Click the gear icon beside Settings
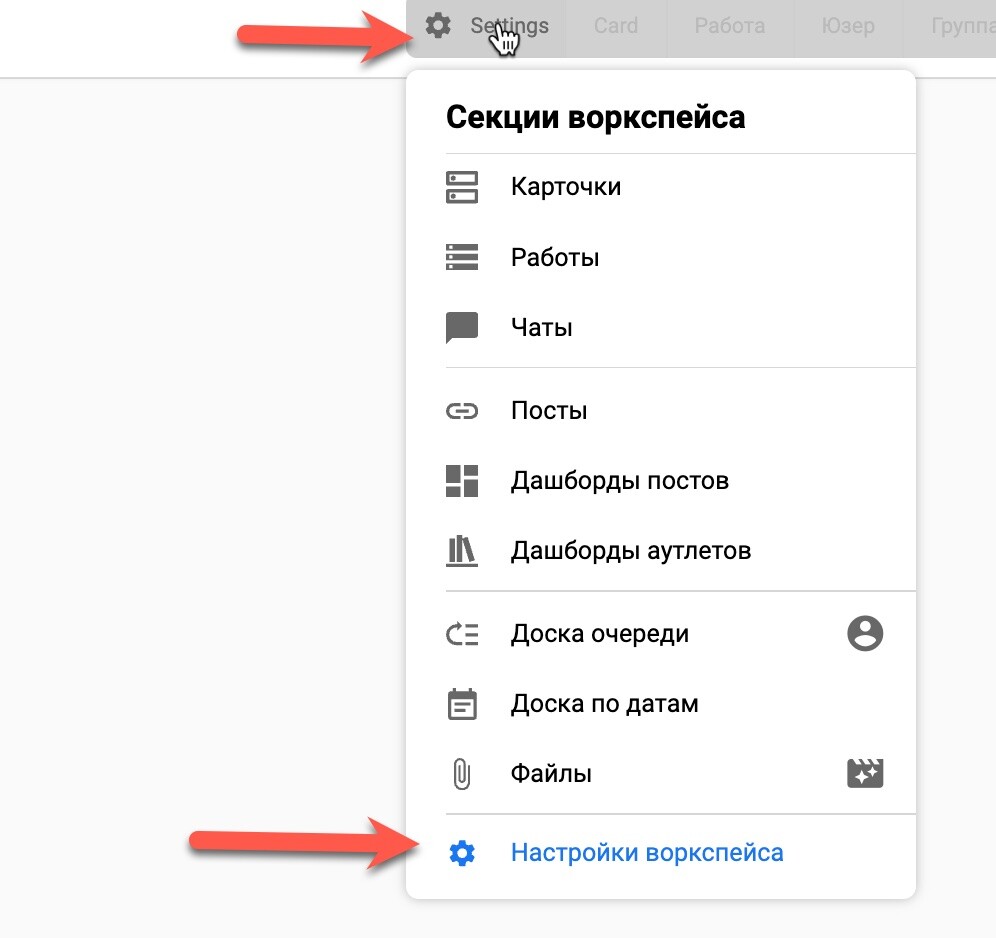Screen dimensions: 996x938 (x=438, y=26)
